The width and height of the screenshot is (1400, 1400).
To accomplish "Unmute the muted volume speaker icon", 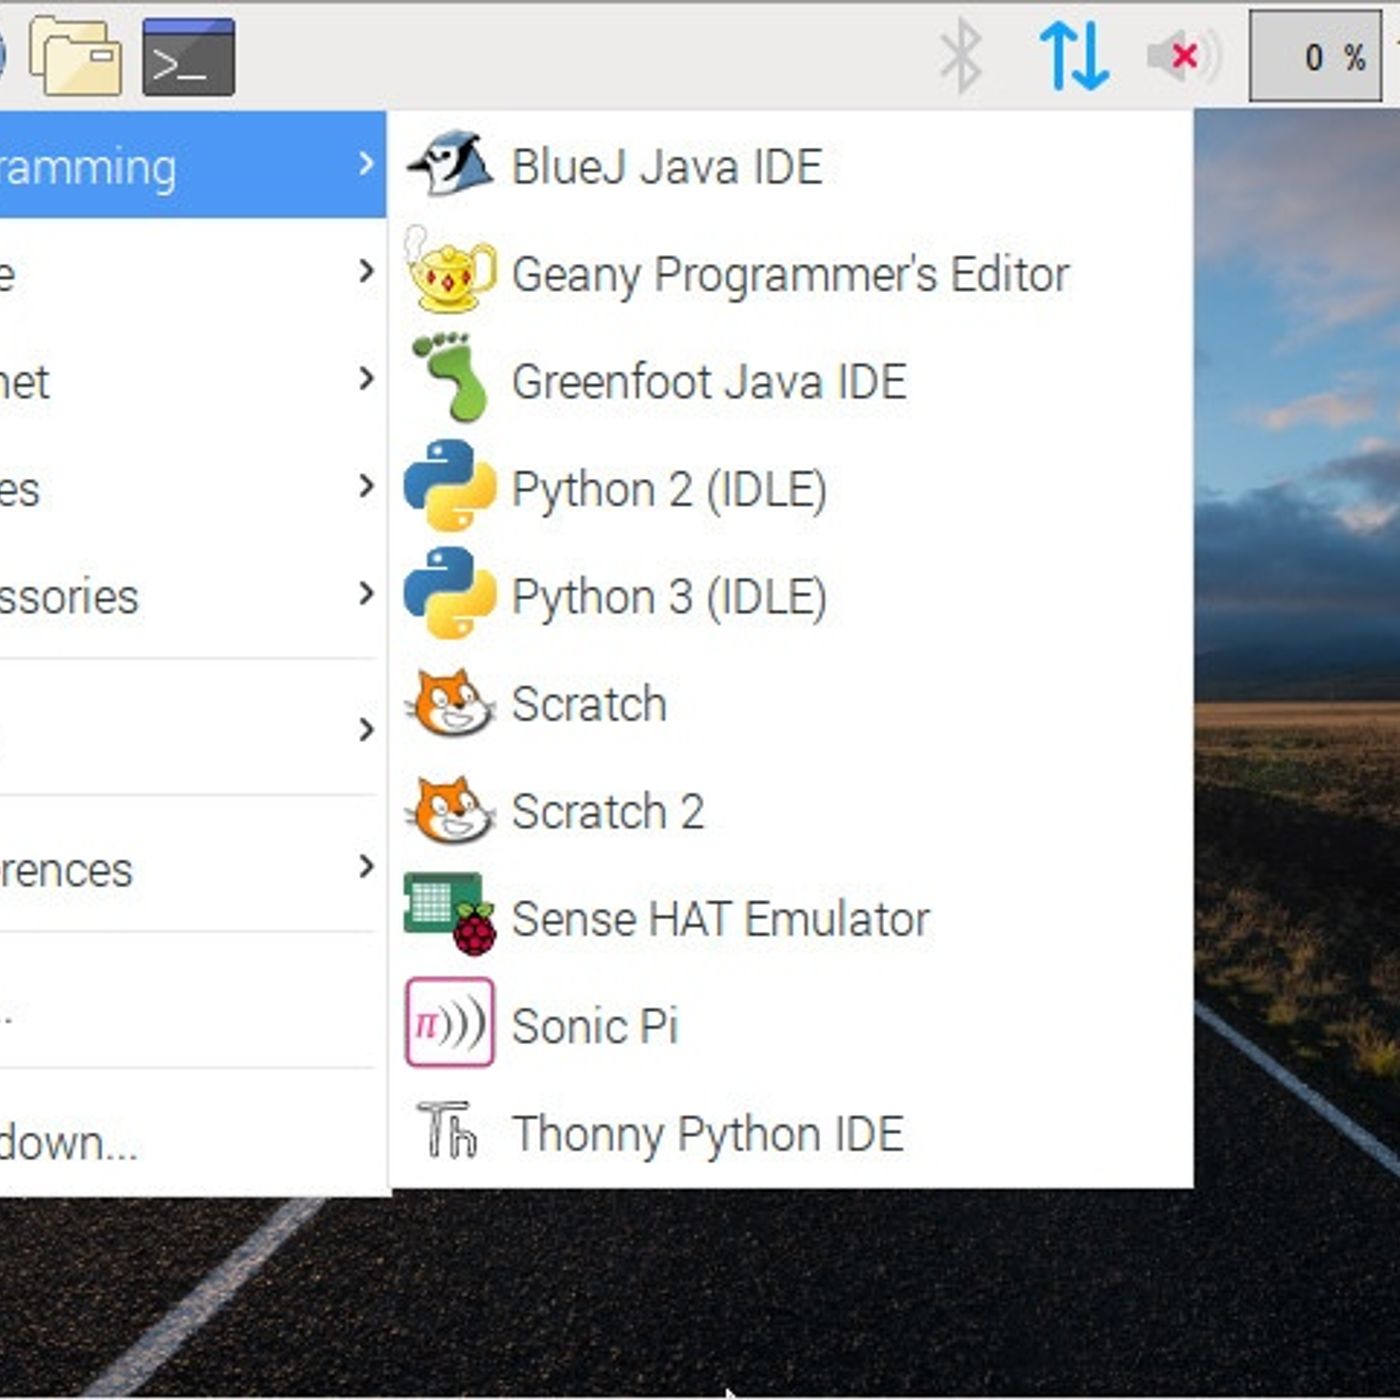I will coord(1183,56).
